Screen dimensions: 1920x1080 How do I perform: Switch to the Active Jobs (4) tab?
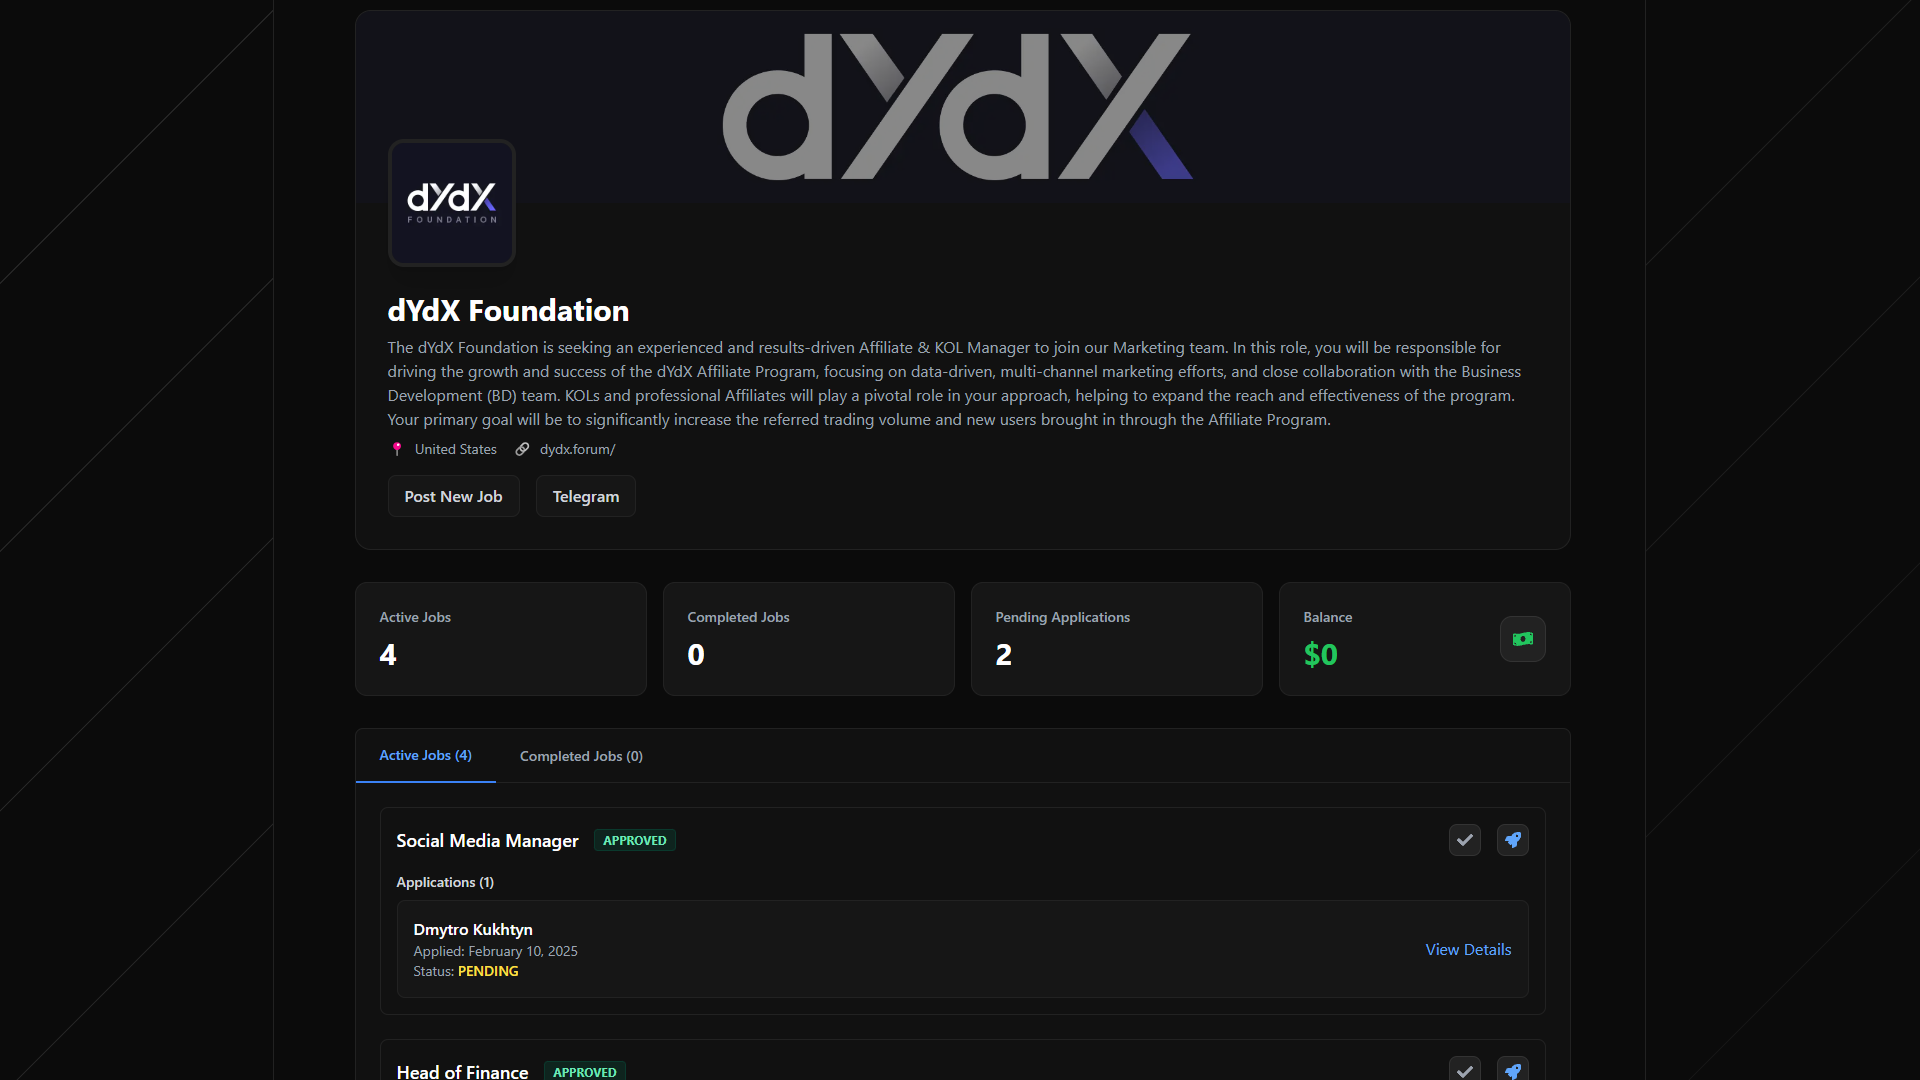pyautogui.click(x=426, y=755)
